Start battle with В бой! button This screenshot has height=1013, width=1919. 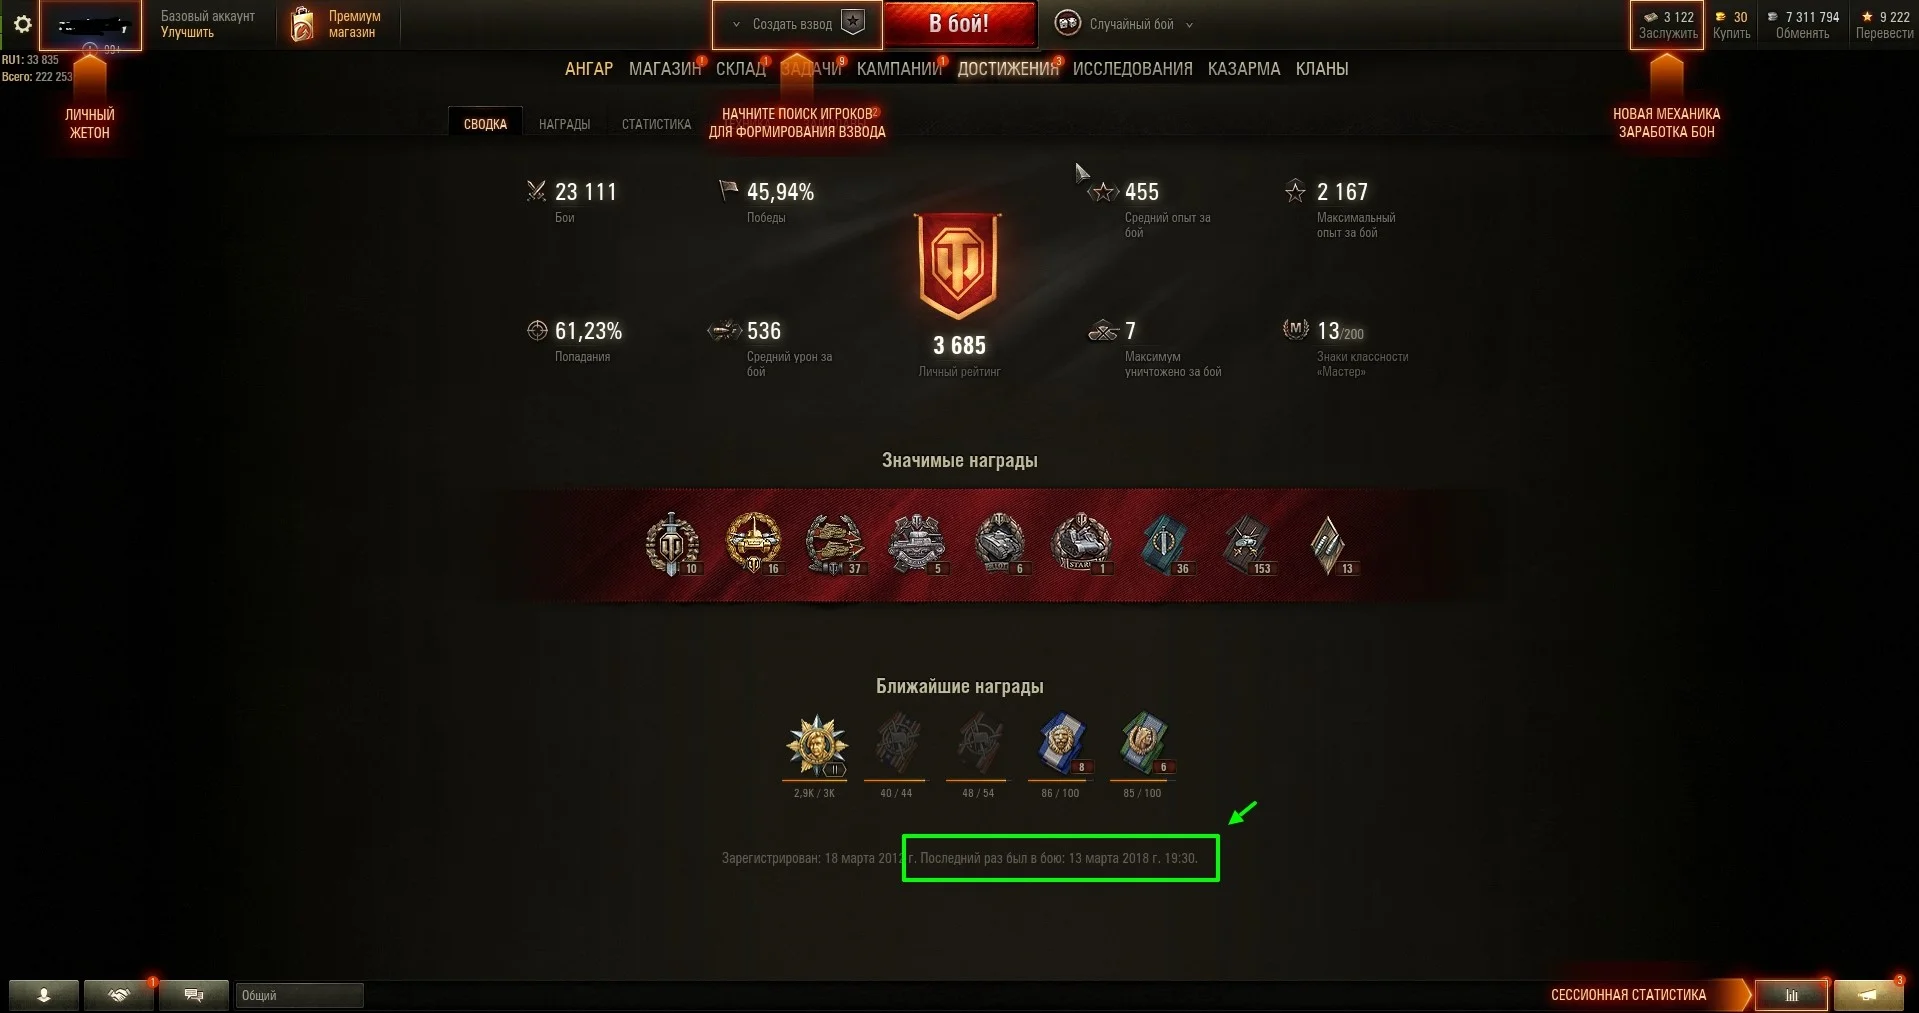coord(959,24)
